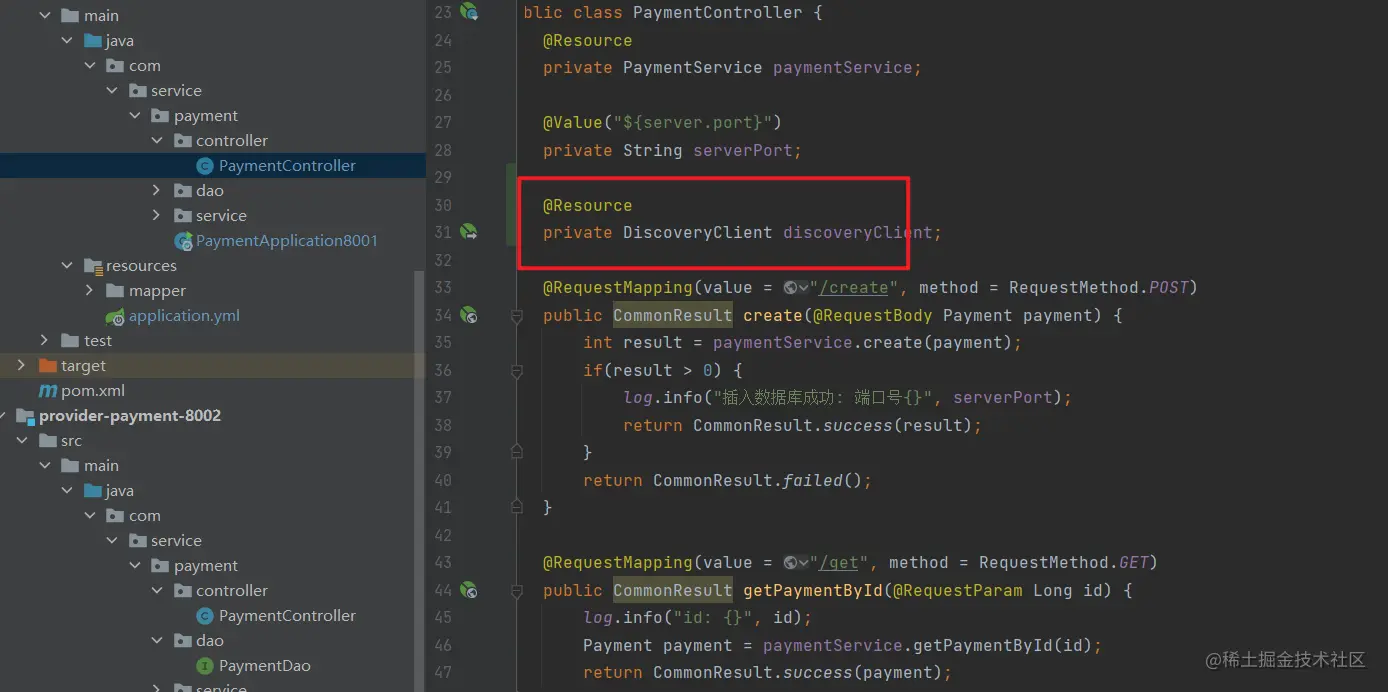Click the globe URL icon before "/create"

pyautogui.click(x=790, y=288)
